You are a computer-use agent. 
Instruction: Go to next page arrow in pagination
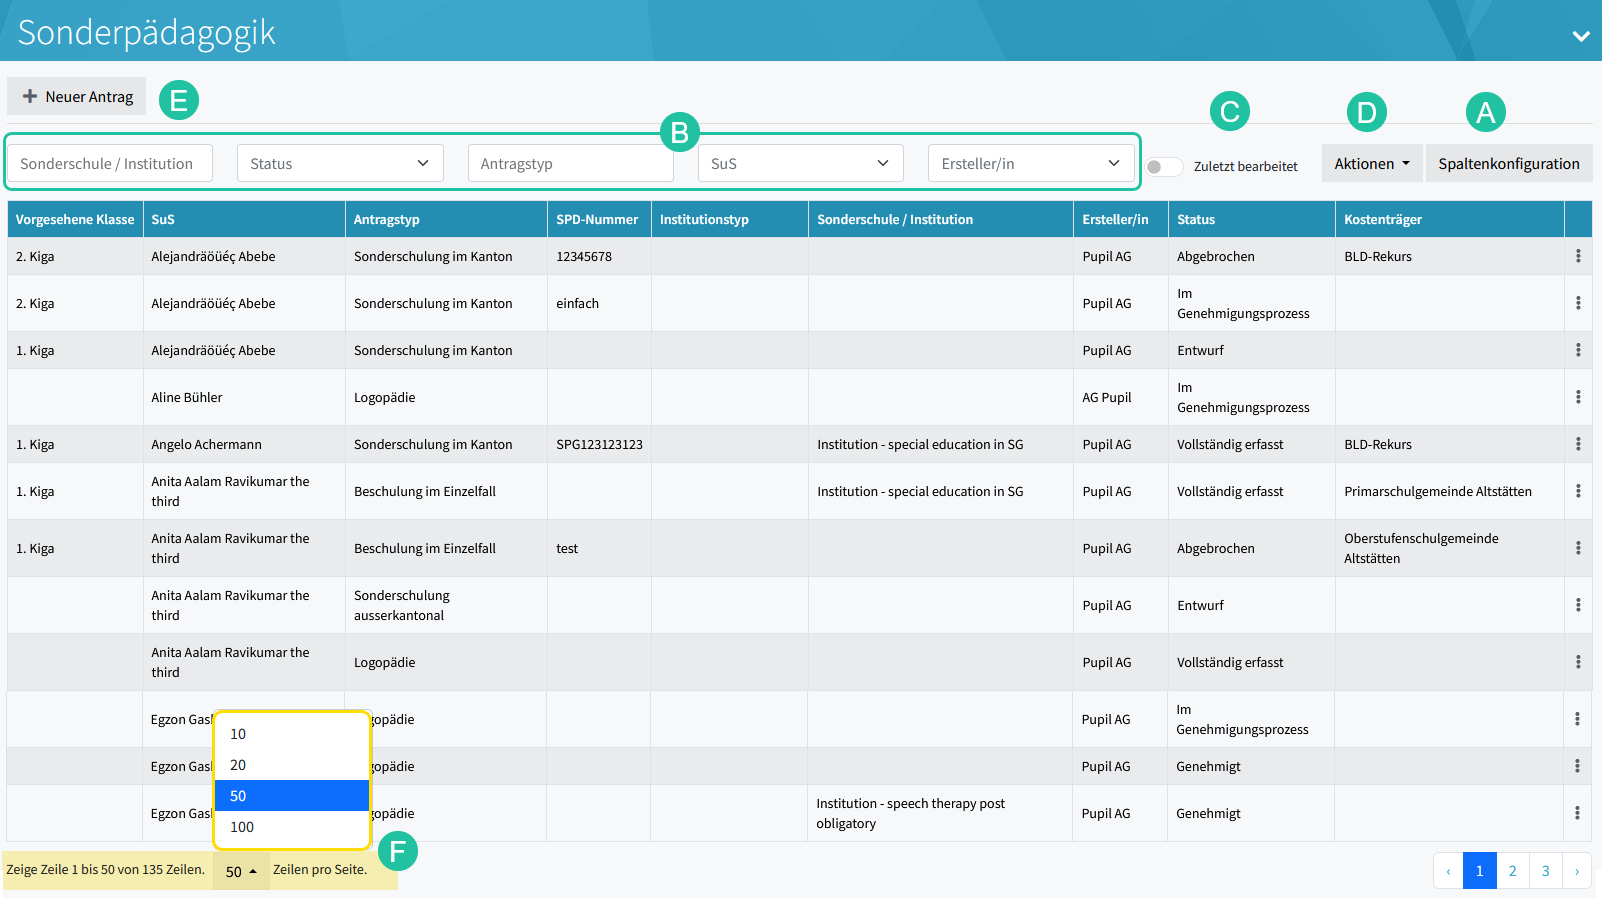tap(1577, 871)
